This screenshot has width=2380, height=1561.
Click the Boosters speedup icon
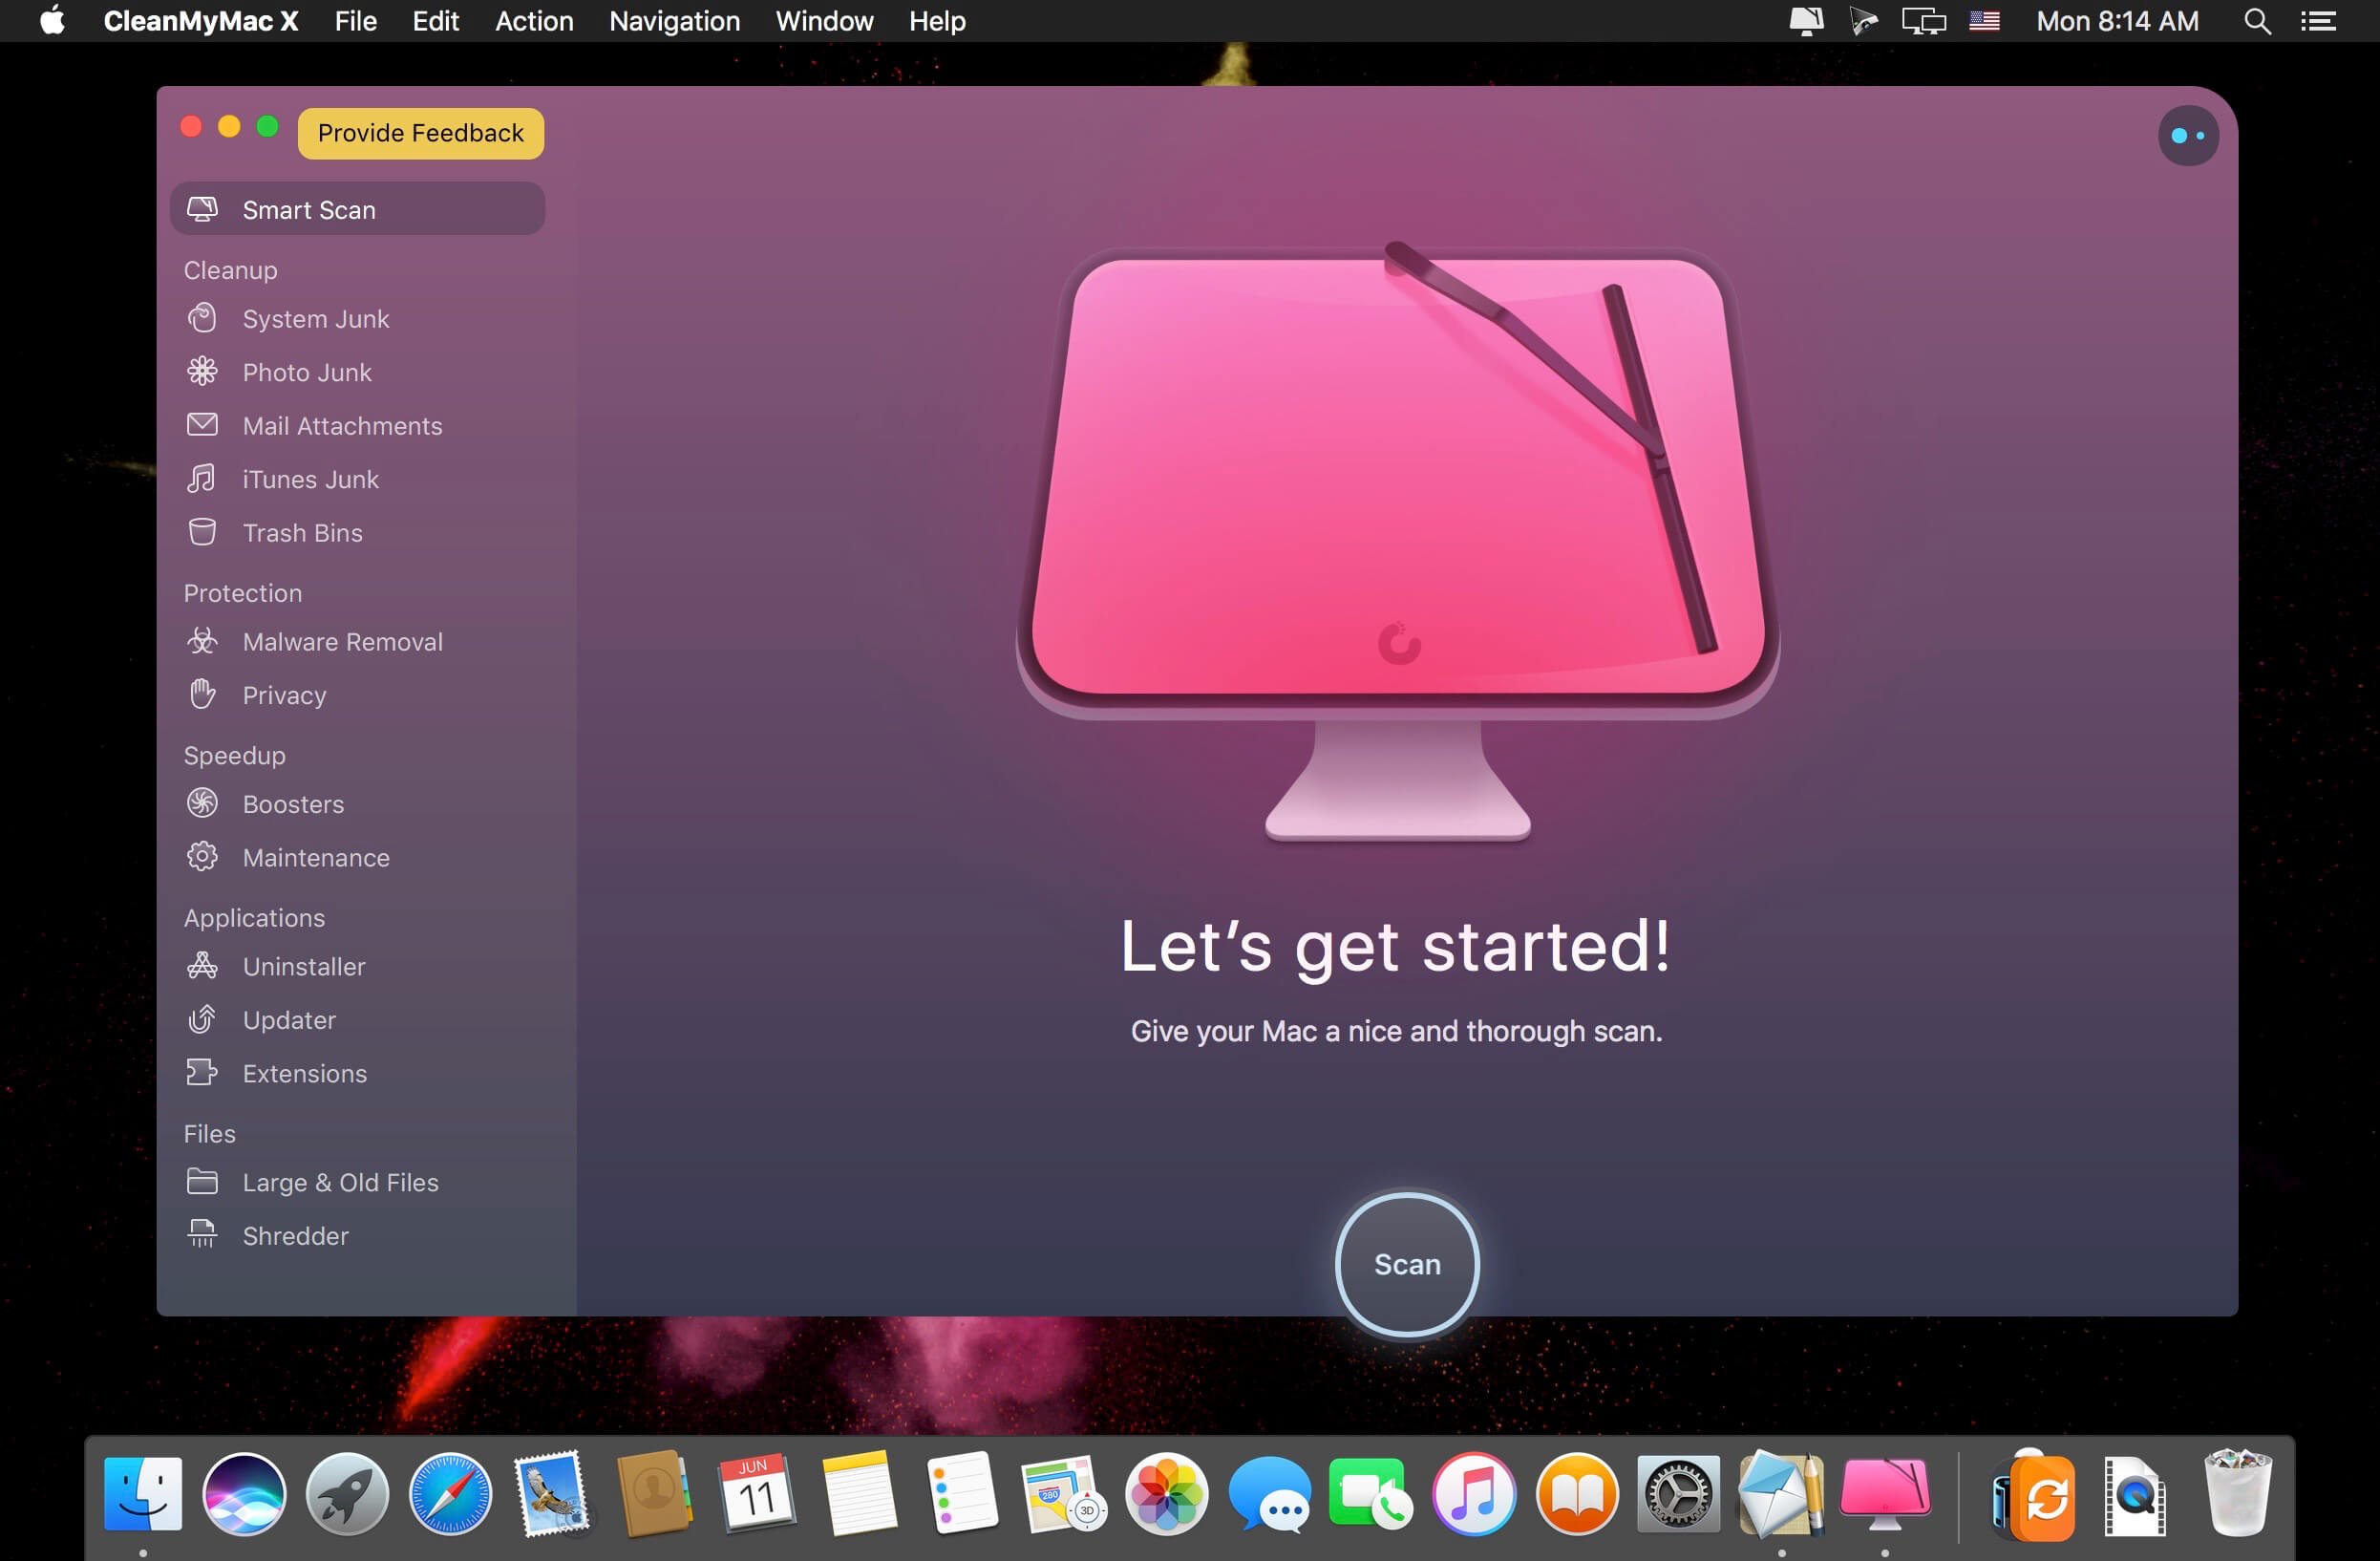[203, 803]
